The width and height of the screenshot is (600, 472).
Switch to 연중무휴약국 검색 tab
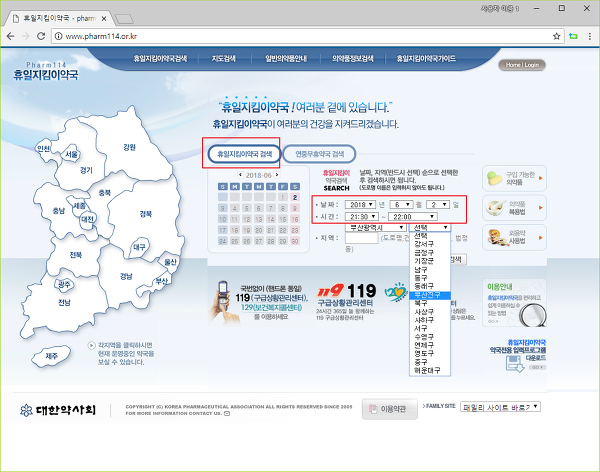pyautogui.click(x=320, y=154)
